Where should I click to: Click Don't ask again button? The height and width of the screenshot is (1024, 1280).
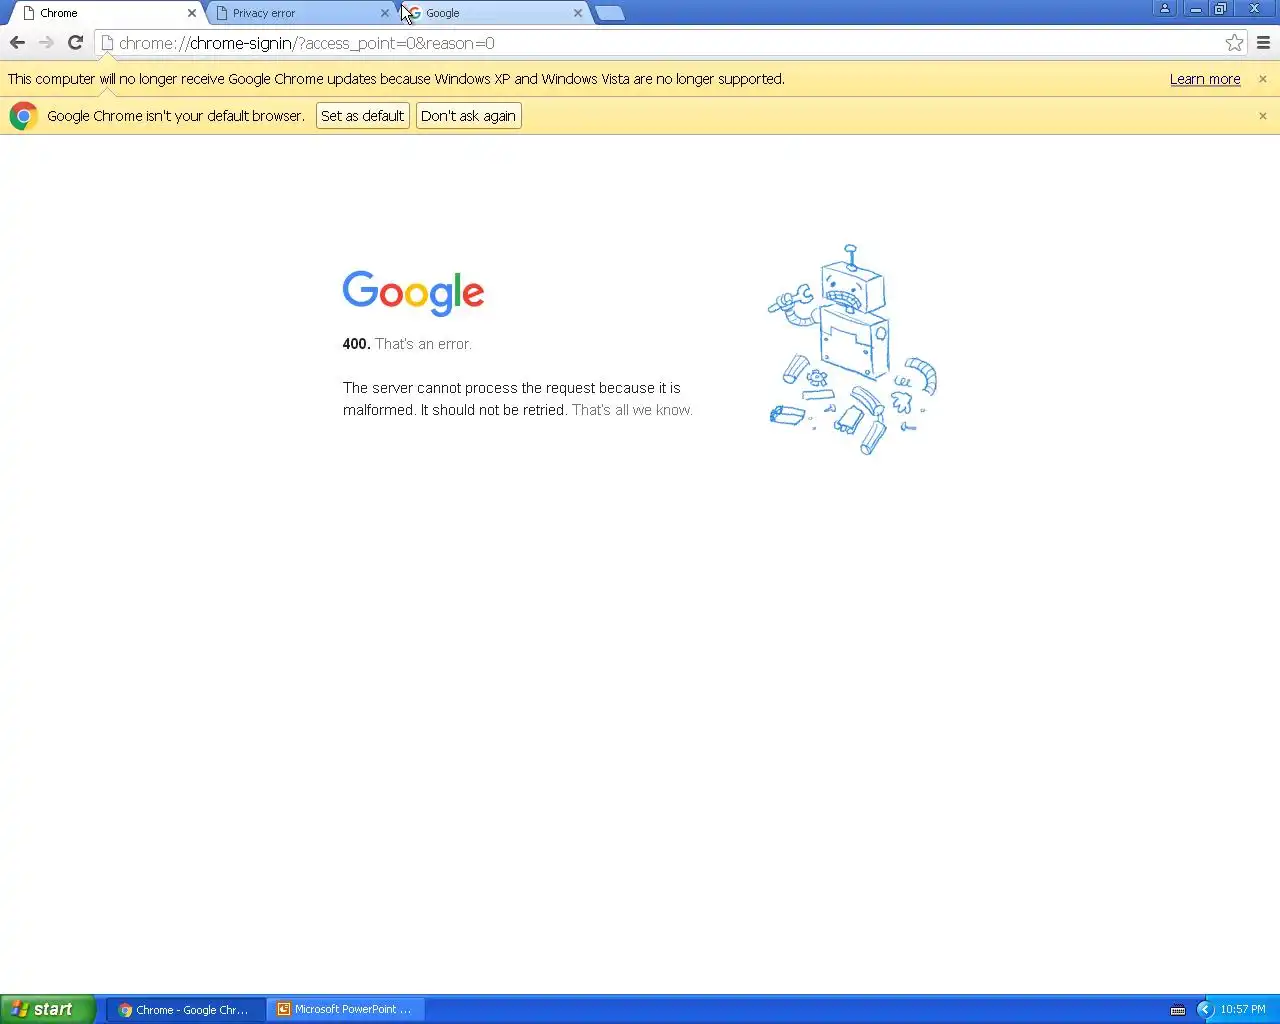[468, 116]
